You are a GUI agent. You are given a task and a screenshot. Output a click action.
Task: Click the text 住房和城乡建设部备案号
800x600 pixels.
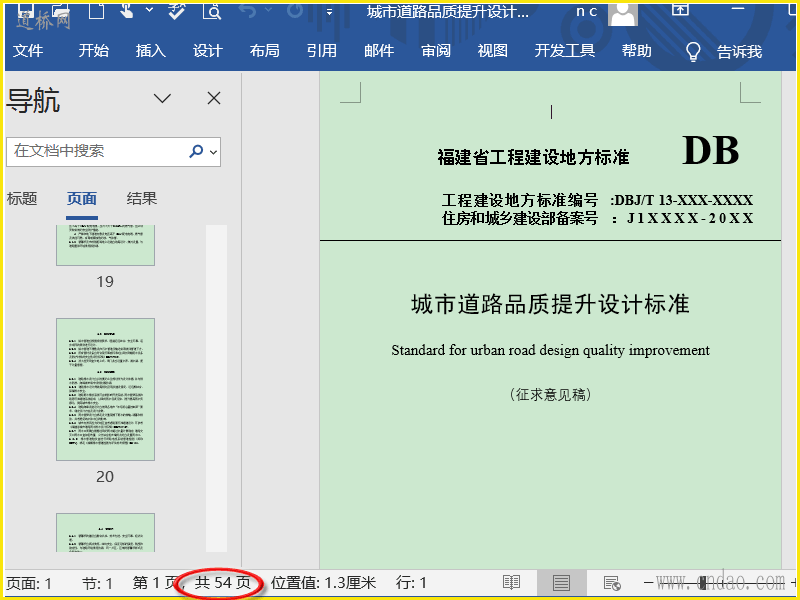click(520, 218)
